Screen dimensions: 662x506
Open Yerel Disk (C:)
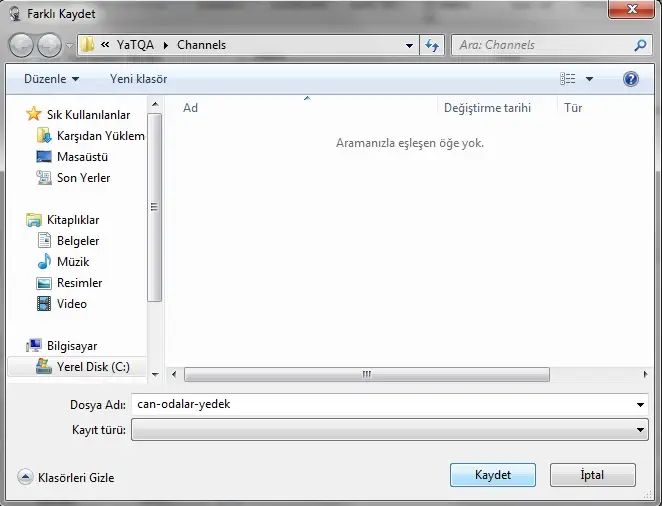pyautogui.click(x=93, y=367)
